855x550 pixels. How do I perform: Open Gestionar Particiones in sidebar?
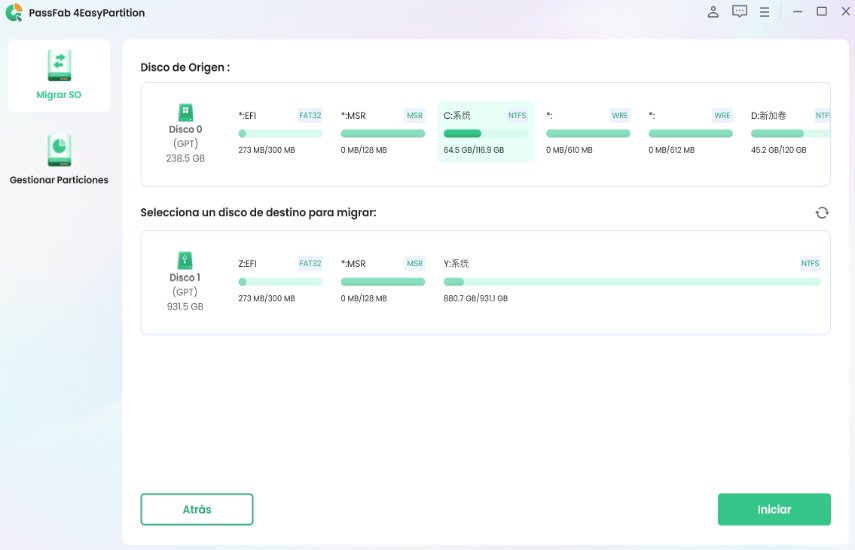(x=59, y=160)
